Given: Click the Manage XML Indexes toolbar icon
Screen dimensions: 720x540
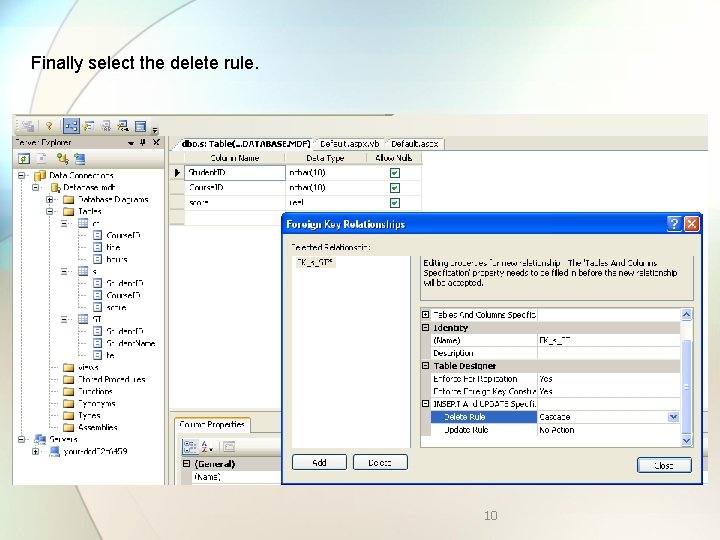Looking at the screenshot, I should coord(123,126).
